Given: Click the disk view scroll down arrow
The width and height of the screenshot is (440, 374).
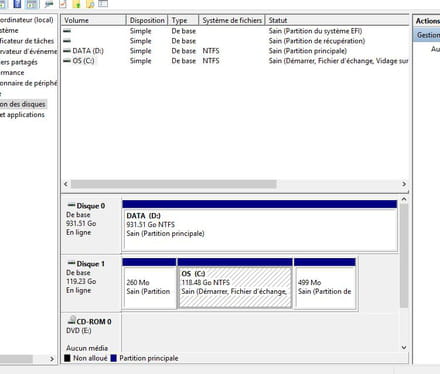Looking at the screenshot, I should (x=404, y=347).
